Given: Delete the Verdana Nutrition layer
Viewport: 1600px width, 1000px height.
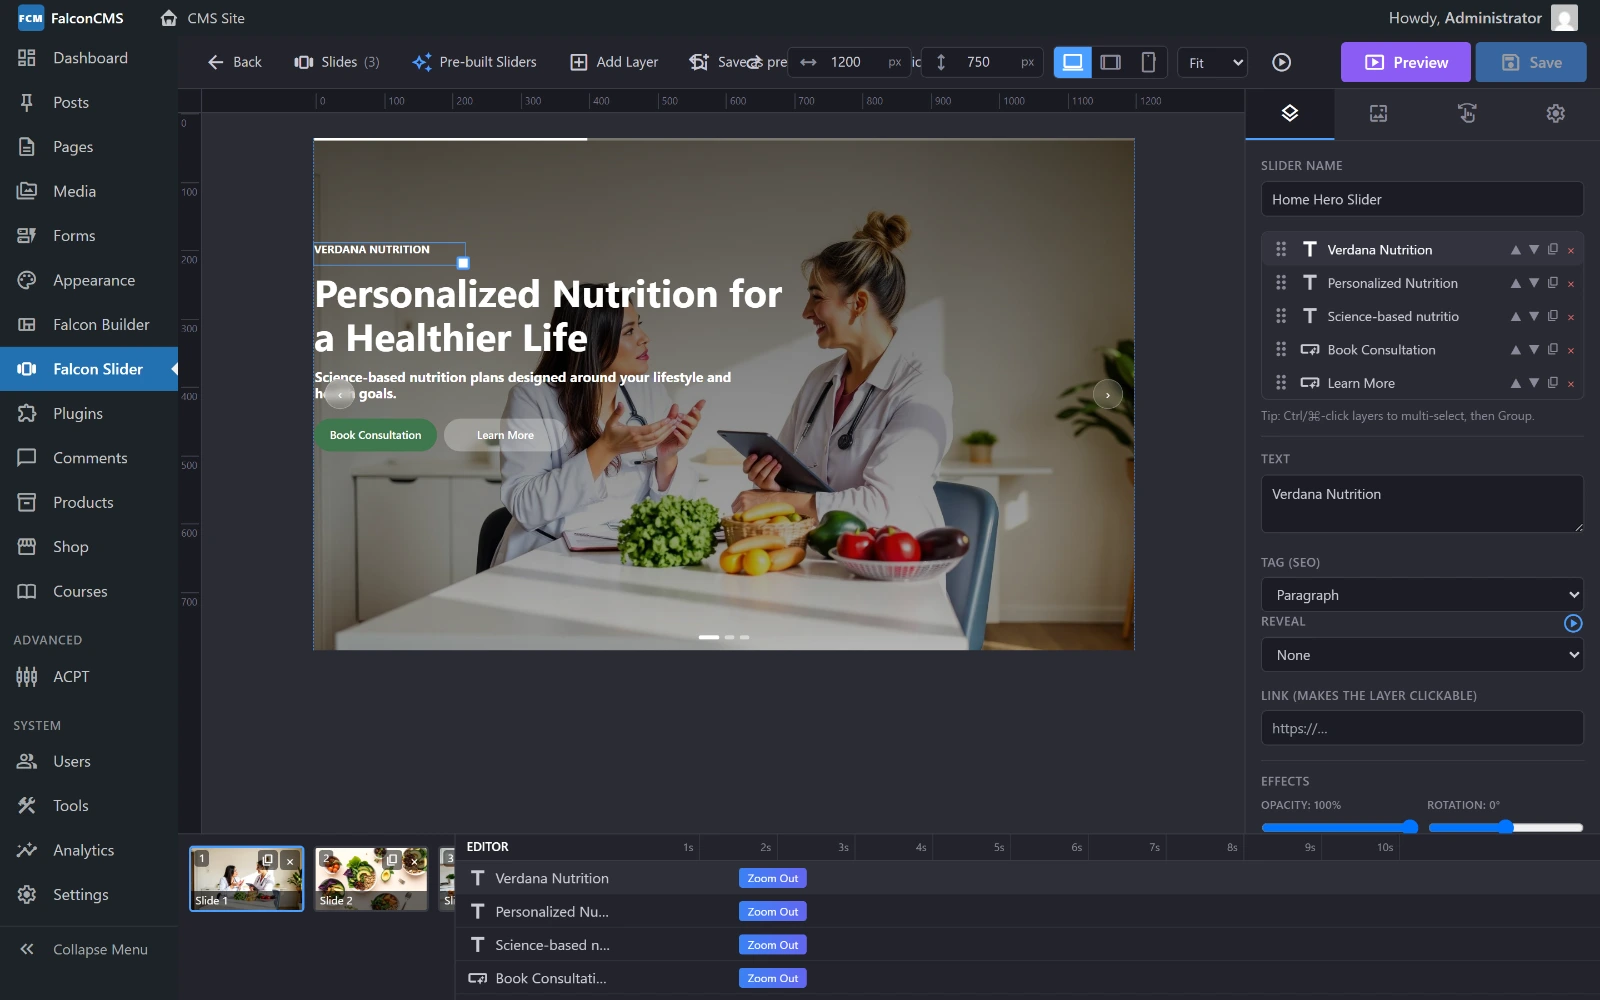Looking at the screenshot, I should click(x=1571, y=251).
